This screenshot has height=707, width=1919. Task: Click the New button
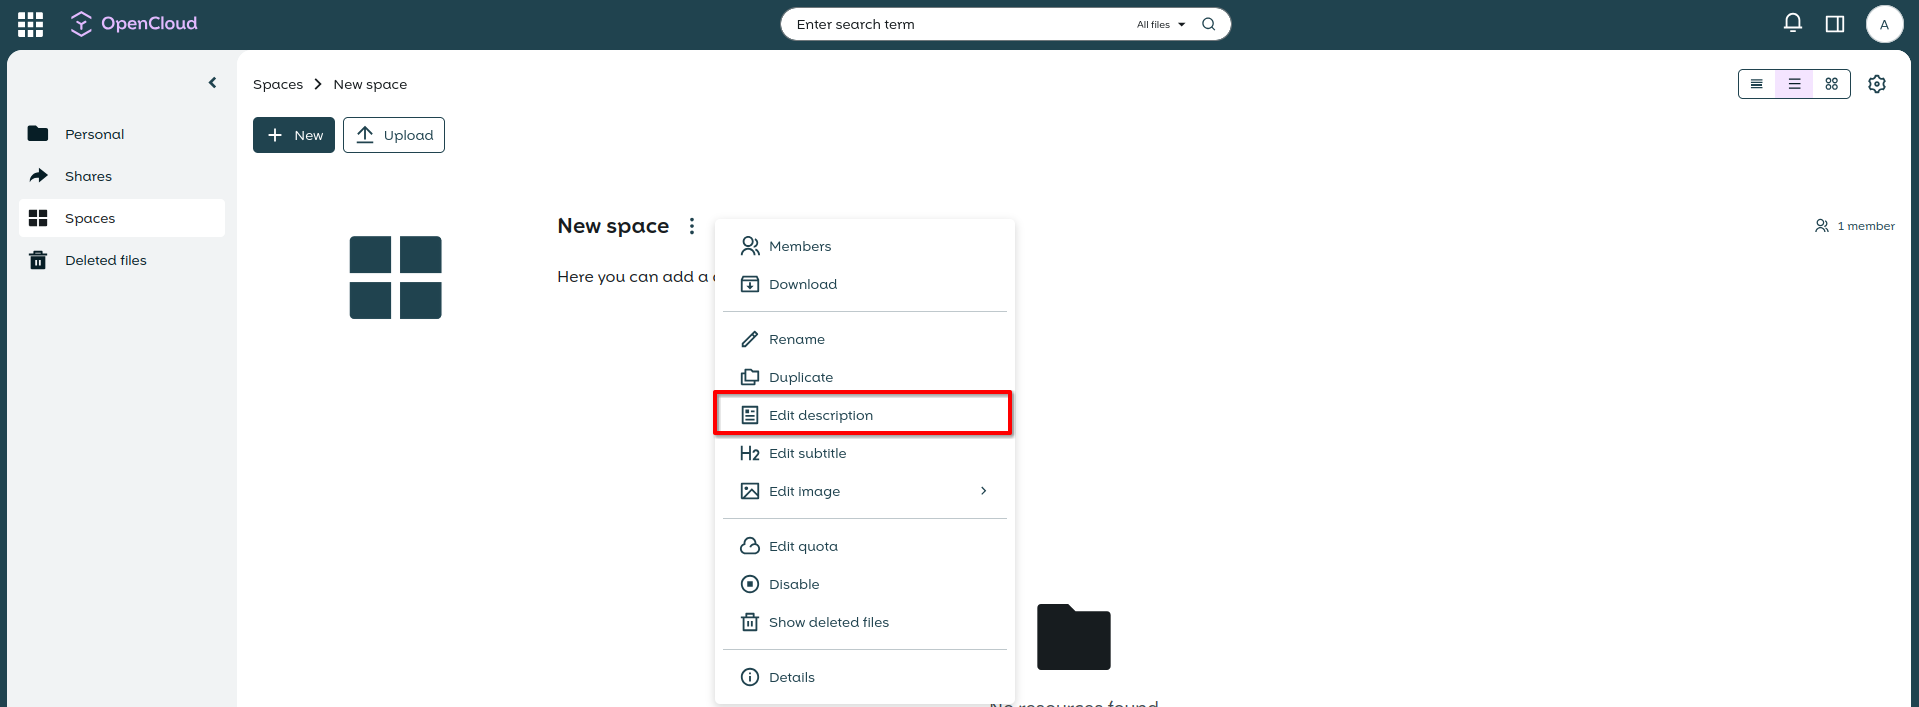click(294, 135)
